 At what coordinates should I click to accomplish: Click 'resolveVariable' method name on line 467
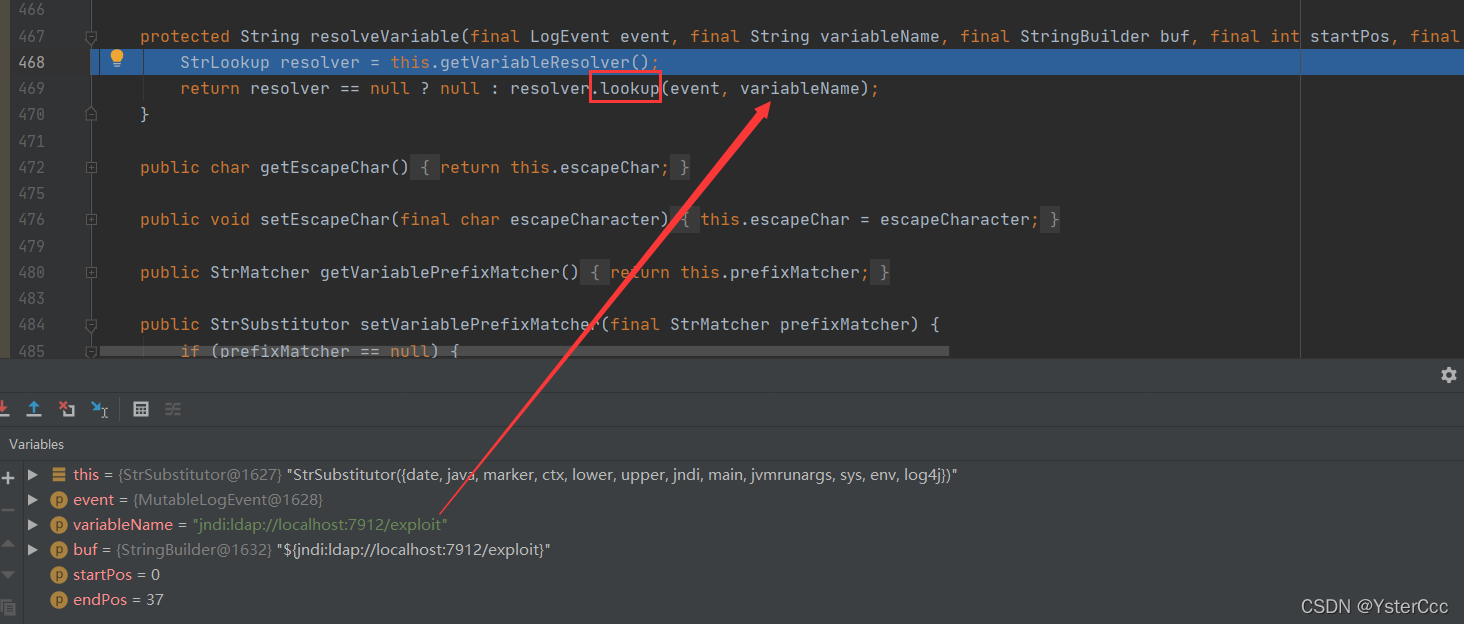point(385,36)
